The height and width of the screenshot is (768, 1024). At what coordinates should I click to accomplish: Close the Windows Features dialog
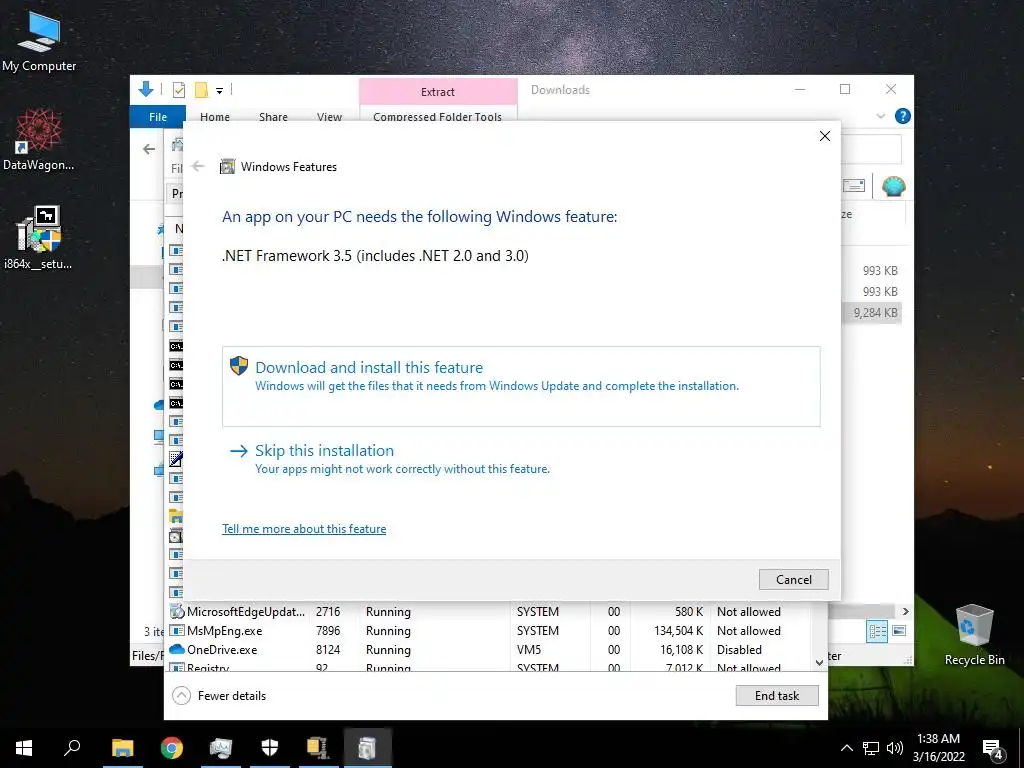825,136
